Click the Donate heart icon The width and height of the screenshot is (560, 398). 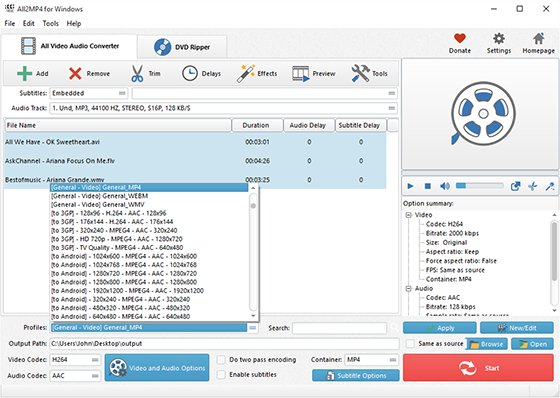pyautogui.click(x=460, y=39)
